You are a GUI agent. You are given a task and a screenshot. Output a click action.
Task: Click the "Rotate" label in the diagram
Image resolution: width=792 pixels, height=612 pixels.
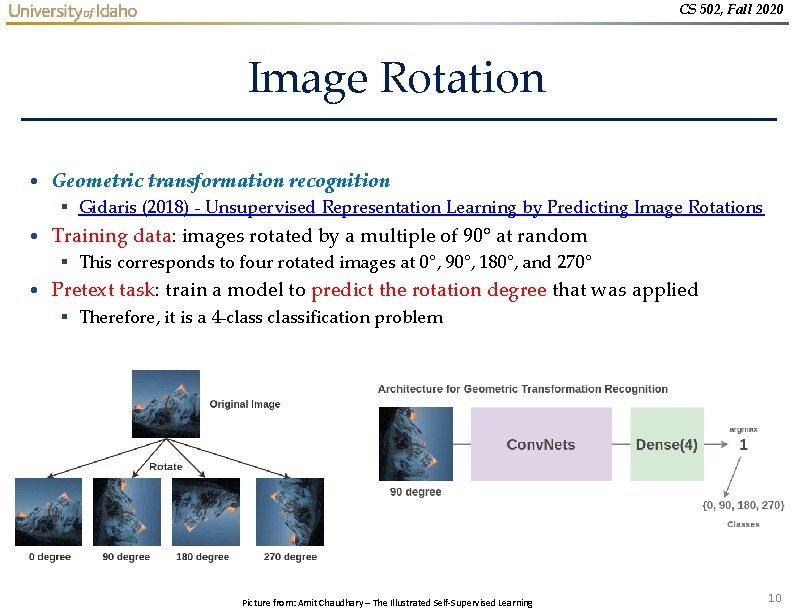(x=166, y=467)
